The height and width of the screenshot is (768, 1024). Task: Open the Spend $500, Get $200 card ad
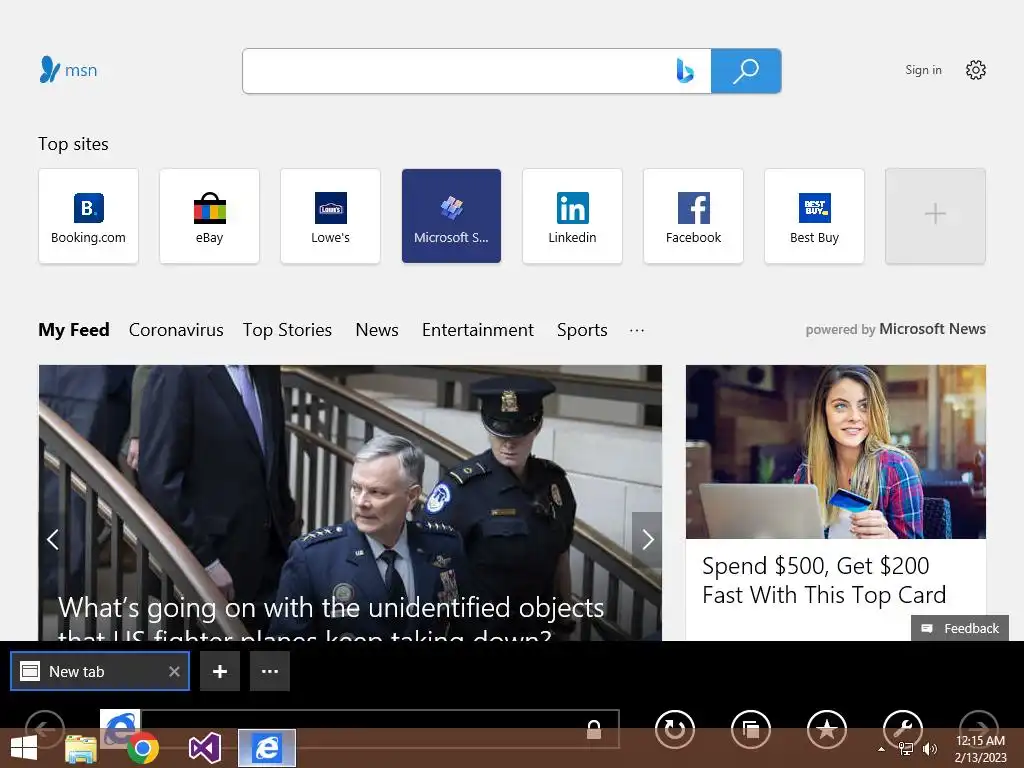click(x=824, y=580)
